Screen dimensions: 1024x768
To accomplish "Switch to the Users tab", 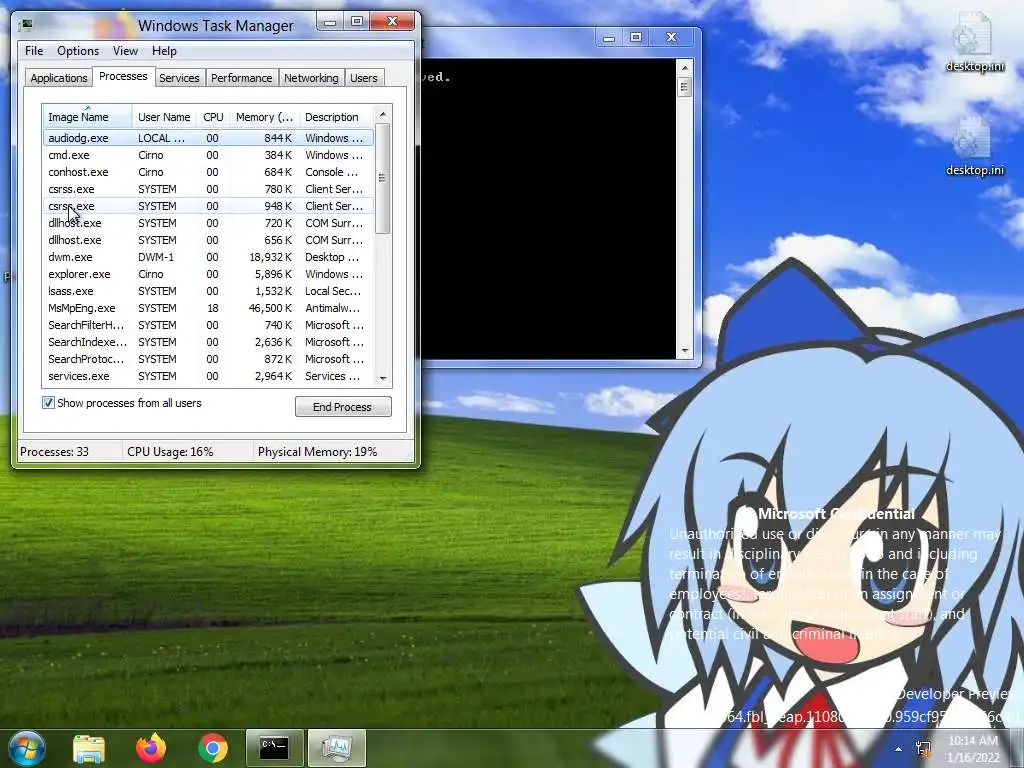I will tap(364, 78).
